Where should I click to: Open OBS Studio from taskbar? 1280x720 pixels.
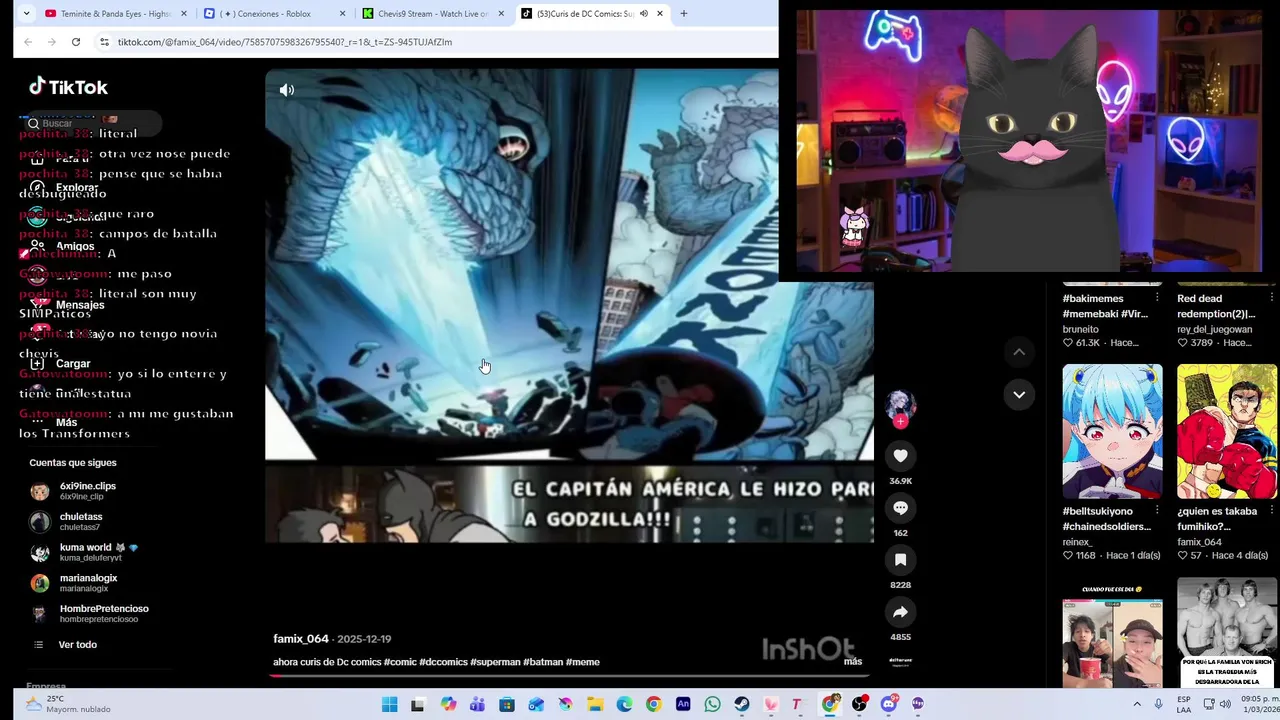point(859,705)
